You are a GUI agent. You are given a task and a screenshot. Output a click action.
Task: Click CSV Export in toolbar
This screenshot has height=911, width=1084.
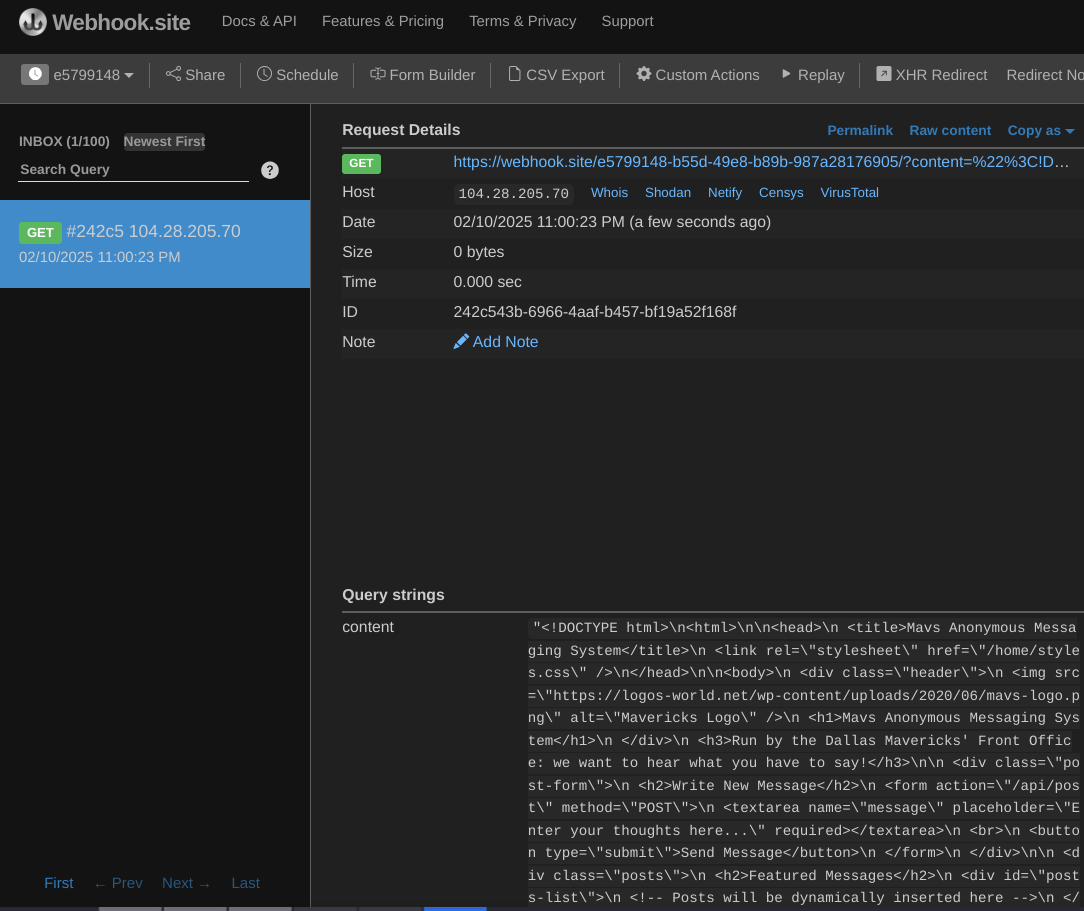point(556,75)
